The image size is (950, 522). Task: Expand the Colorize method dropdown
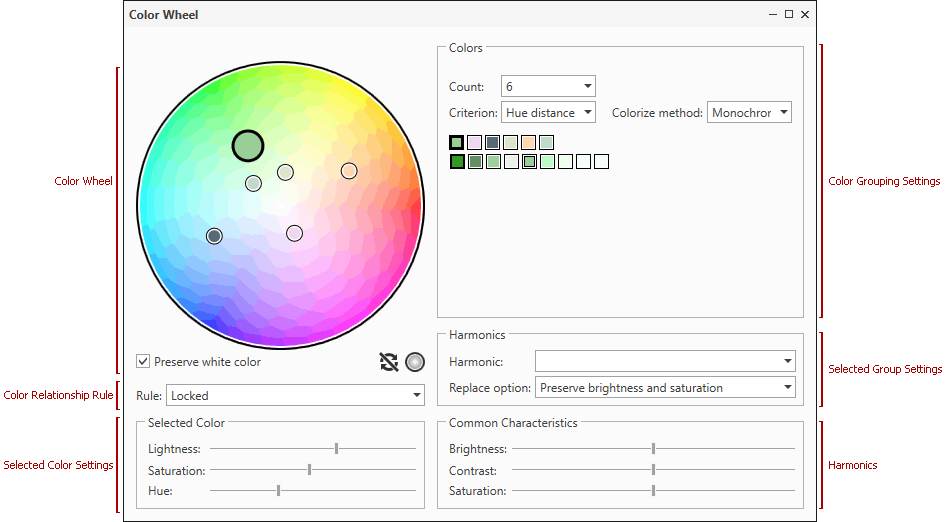[x=749, y=113]
